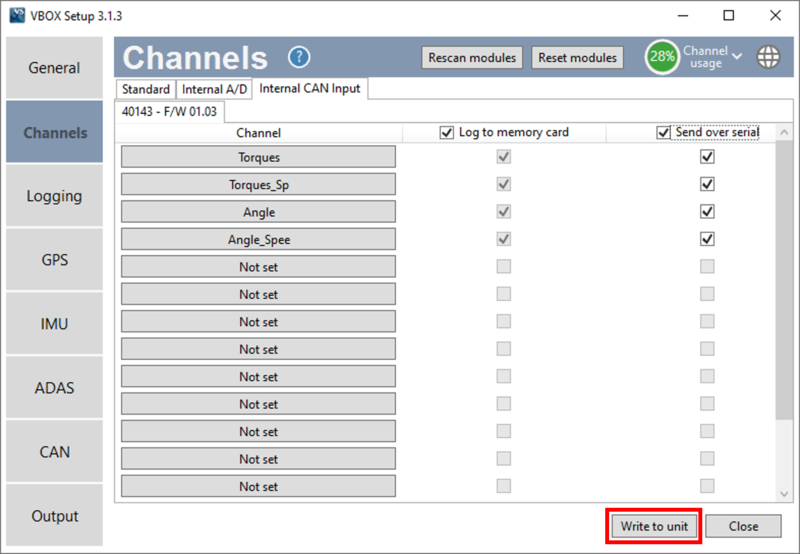800x554 pixels.
Task: Toggle the Send over serial header checkbox
Action: point(663,133)
